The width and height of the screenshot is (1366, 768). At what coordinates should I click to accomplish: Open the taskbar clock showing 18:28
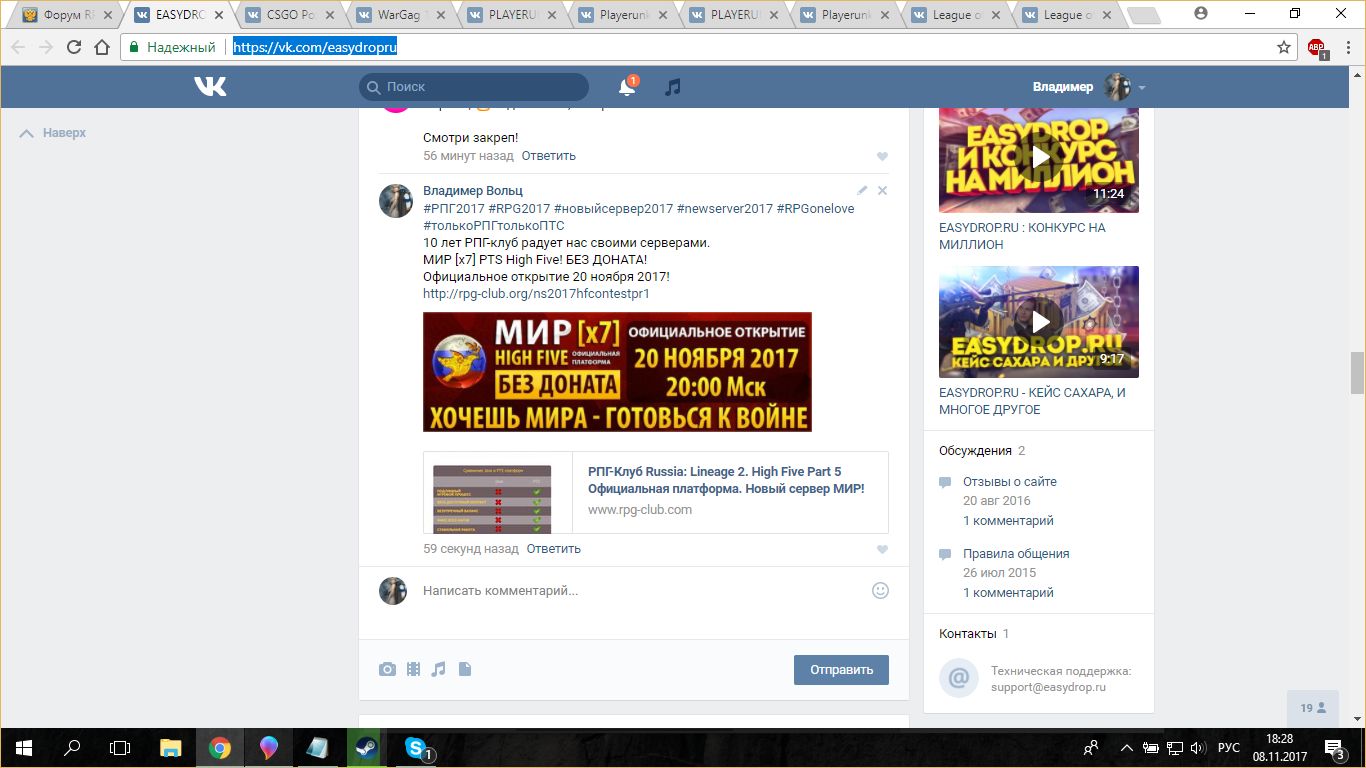pyautogui.click(x=1279, y=747)
